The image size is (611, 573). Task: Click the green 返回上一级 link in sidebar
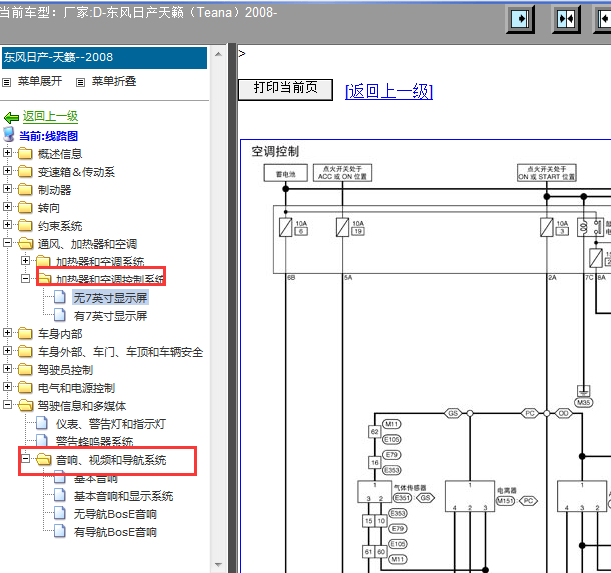(x=50, y=116)
